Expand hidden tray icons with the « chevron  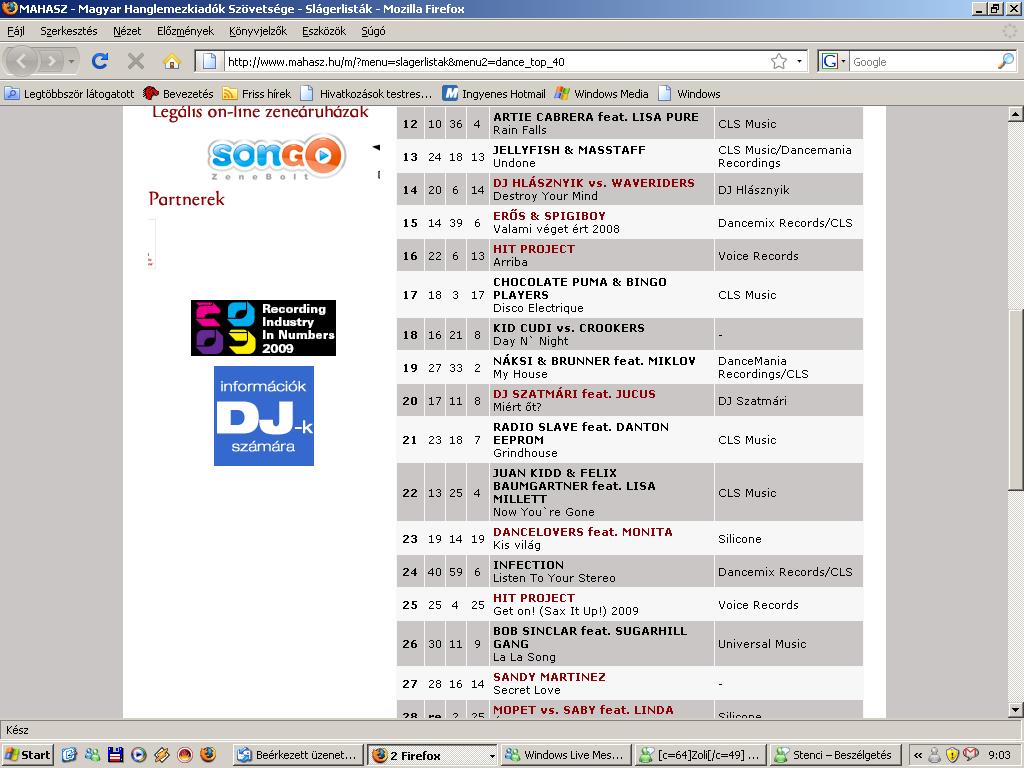[x=918, y=755]
